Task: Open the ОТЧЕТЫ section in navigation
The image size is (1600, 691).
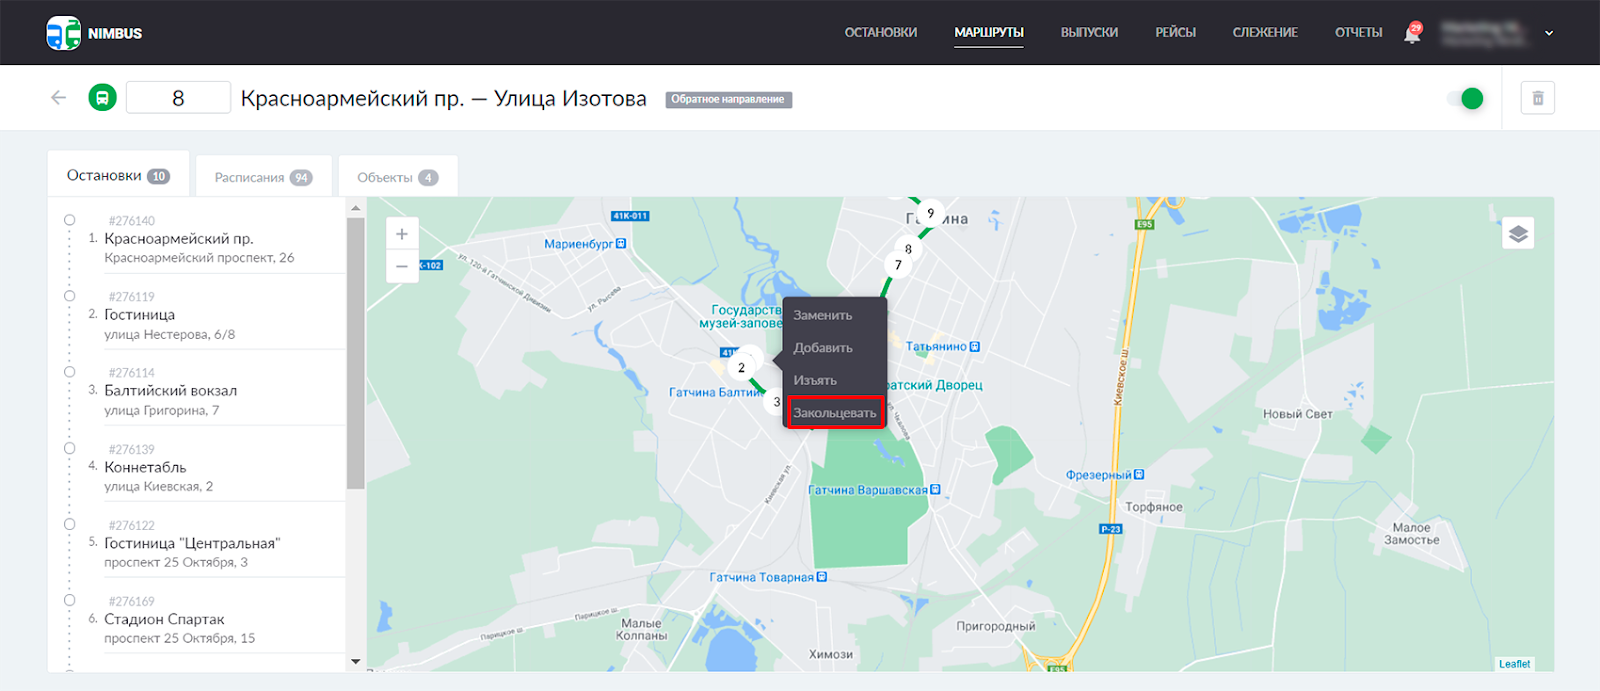Action: [1358, 33]
